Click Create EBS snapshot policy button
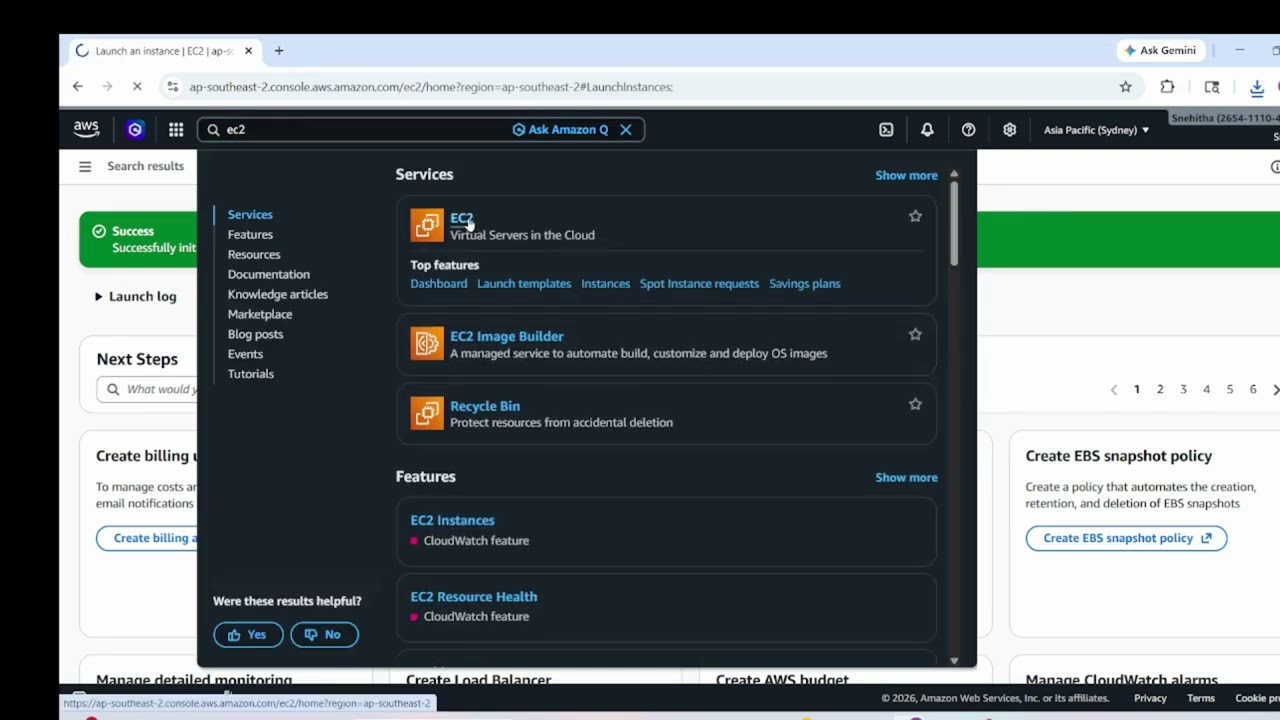Screen dimensions: 1280x720 [x=1126, y=538]
